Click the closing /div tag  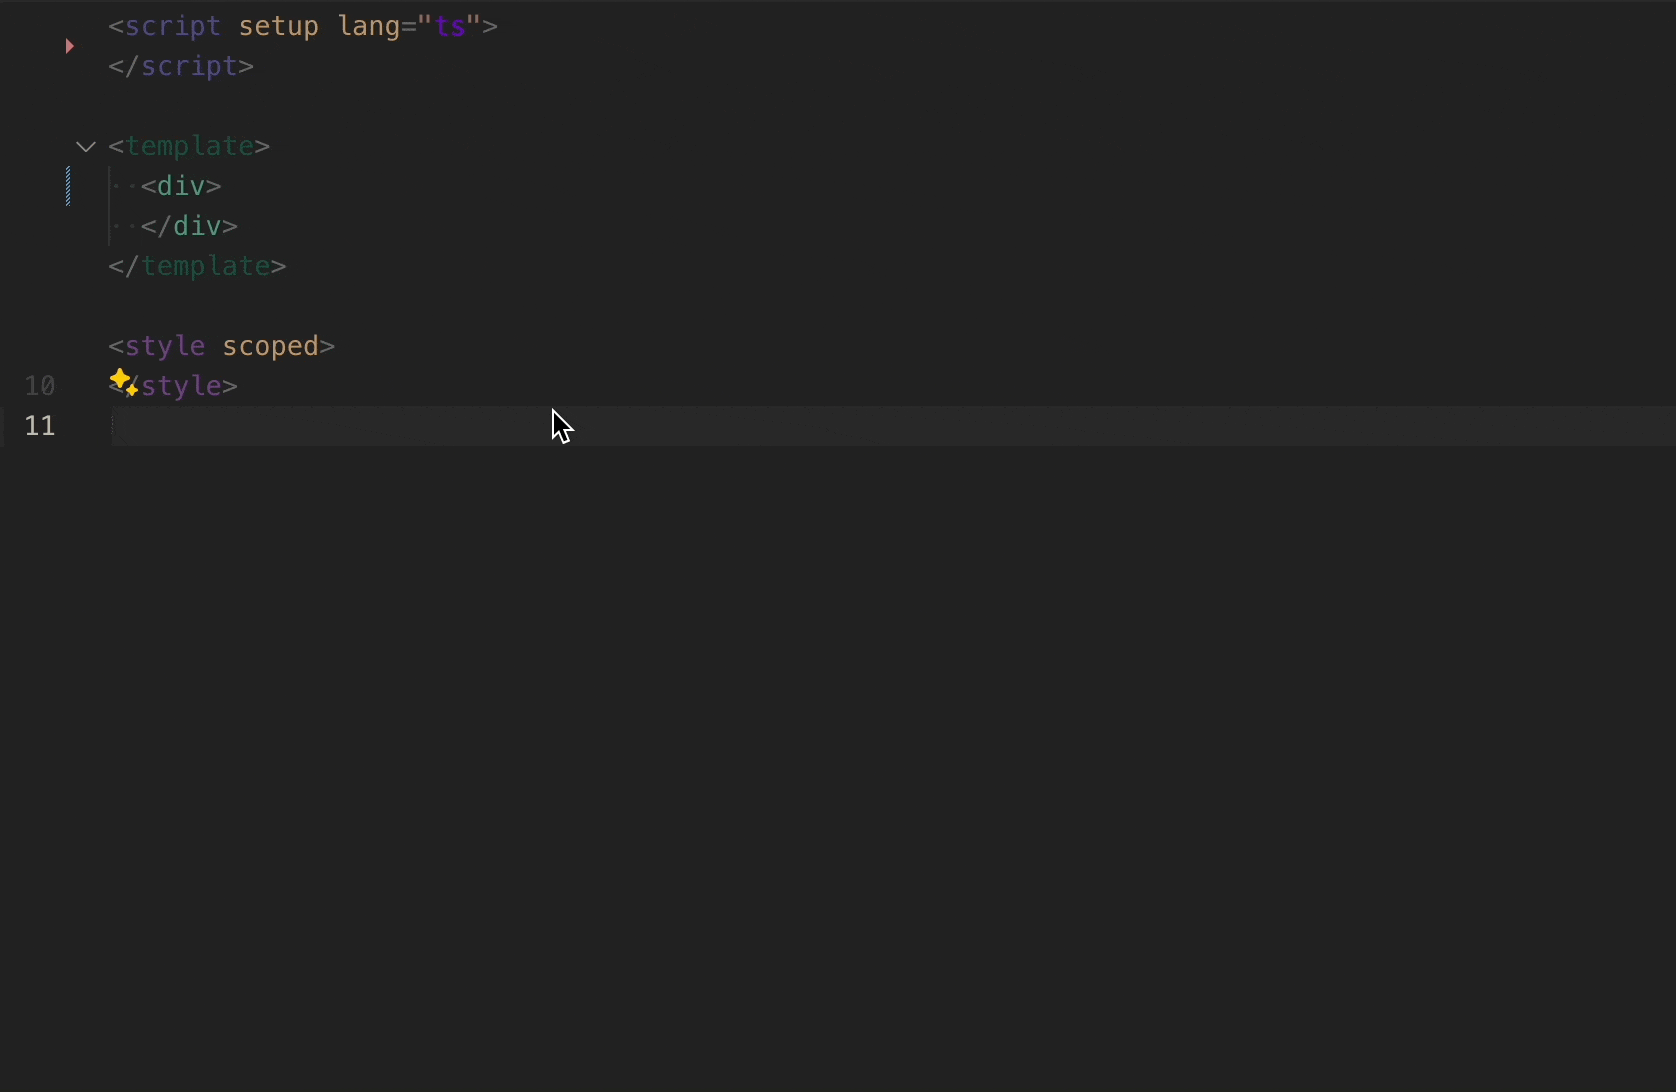click(196, 226)
